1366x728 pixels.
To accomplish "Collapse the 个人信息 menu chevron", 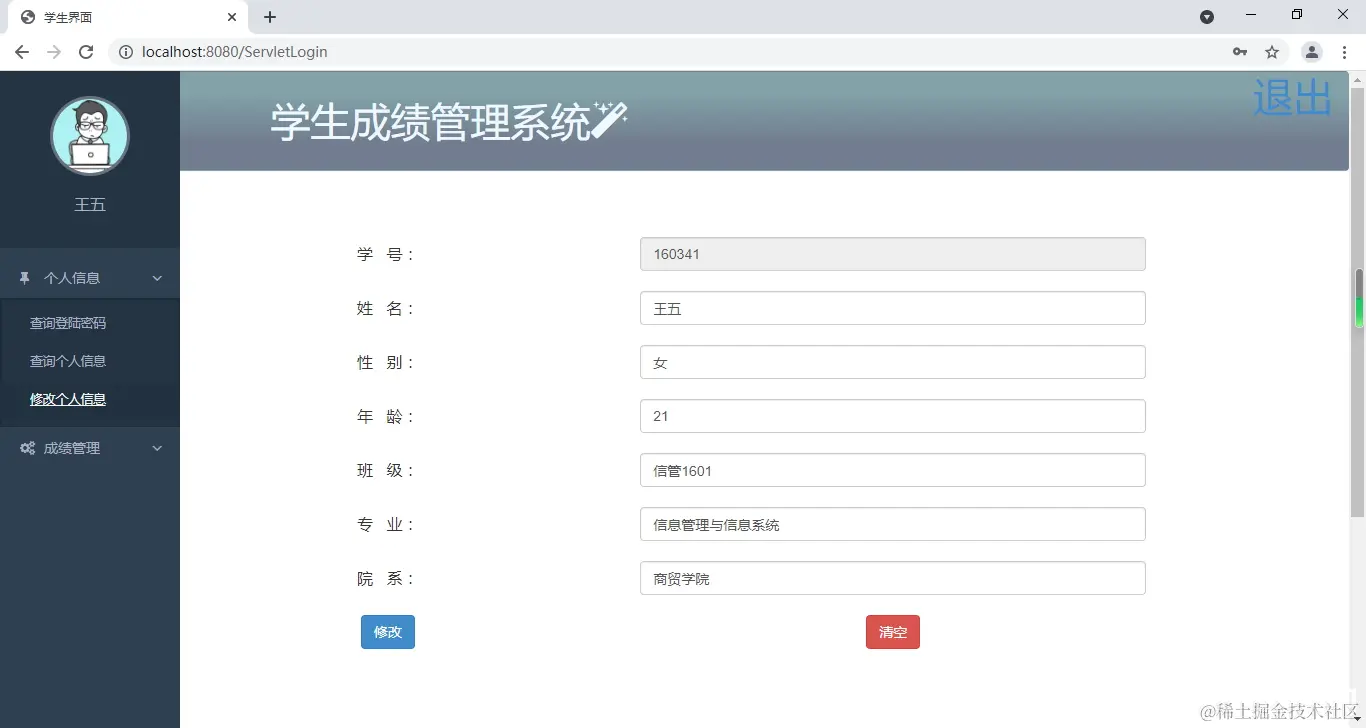I will [157, 278].
